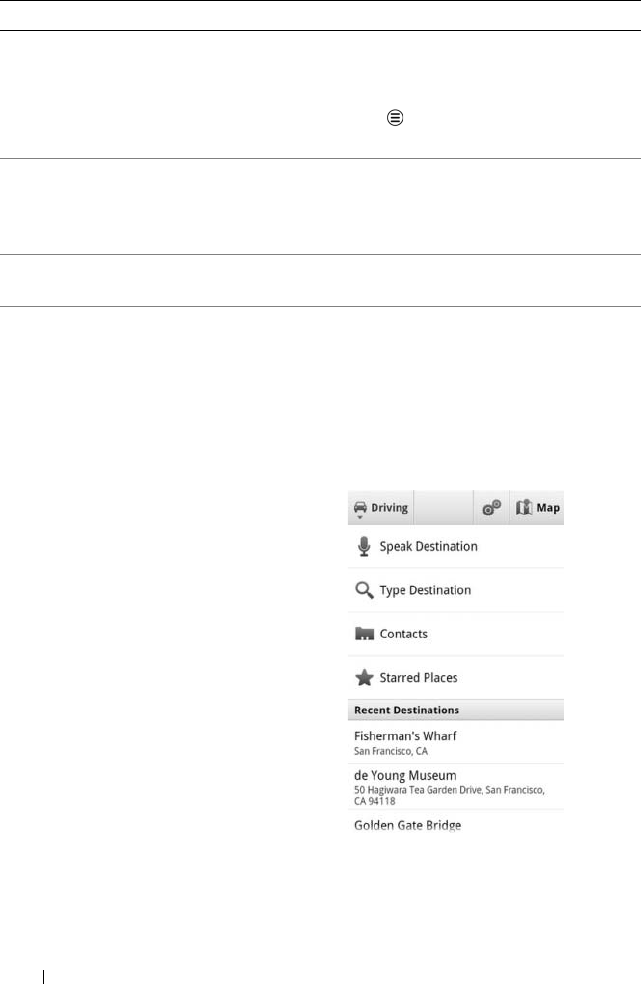This screenshot has width=641, height=984.
Task: Click the Contacts folder icon
Action: tap(364, 634)
